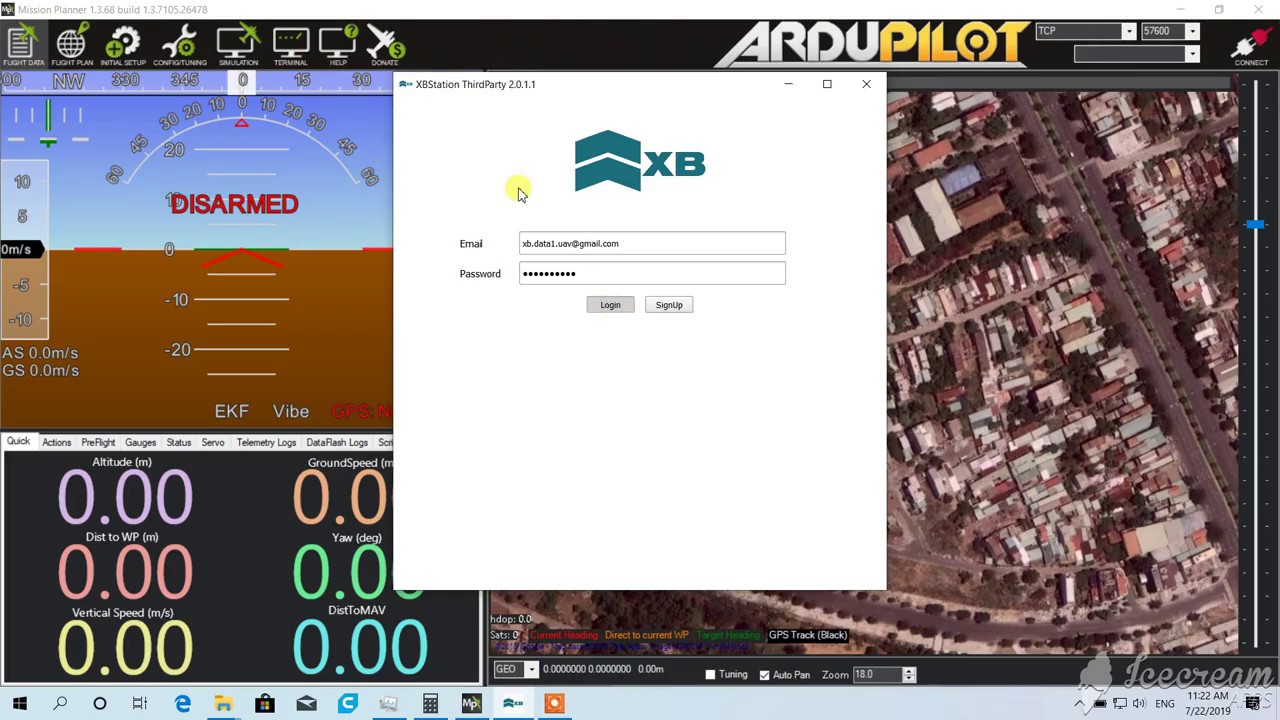
Task: Open Initial Setup screen
Action: [x=123, y=46]
